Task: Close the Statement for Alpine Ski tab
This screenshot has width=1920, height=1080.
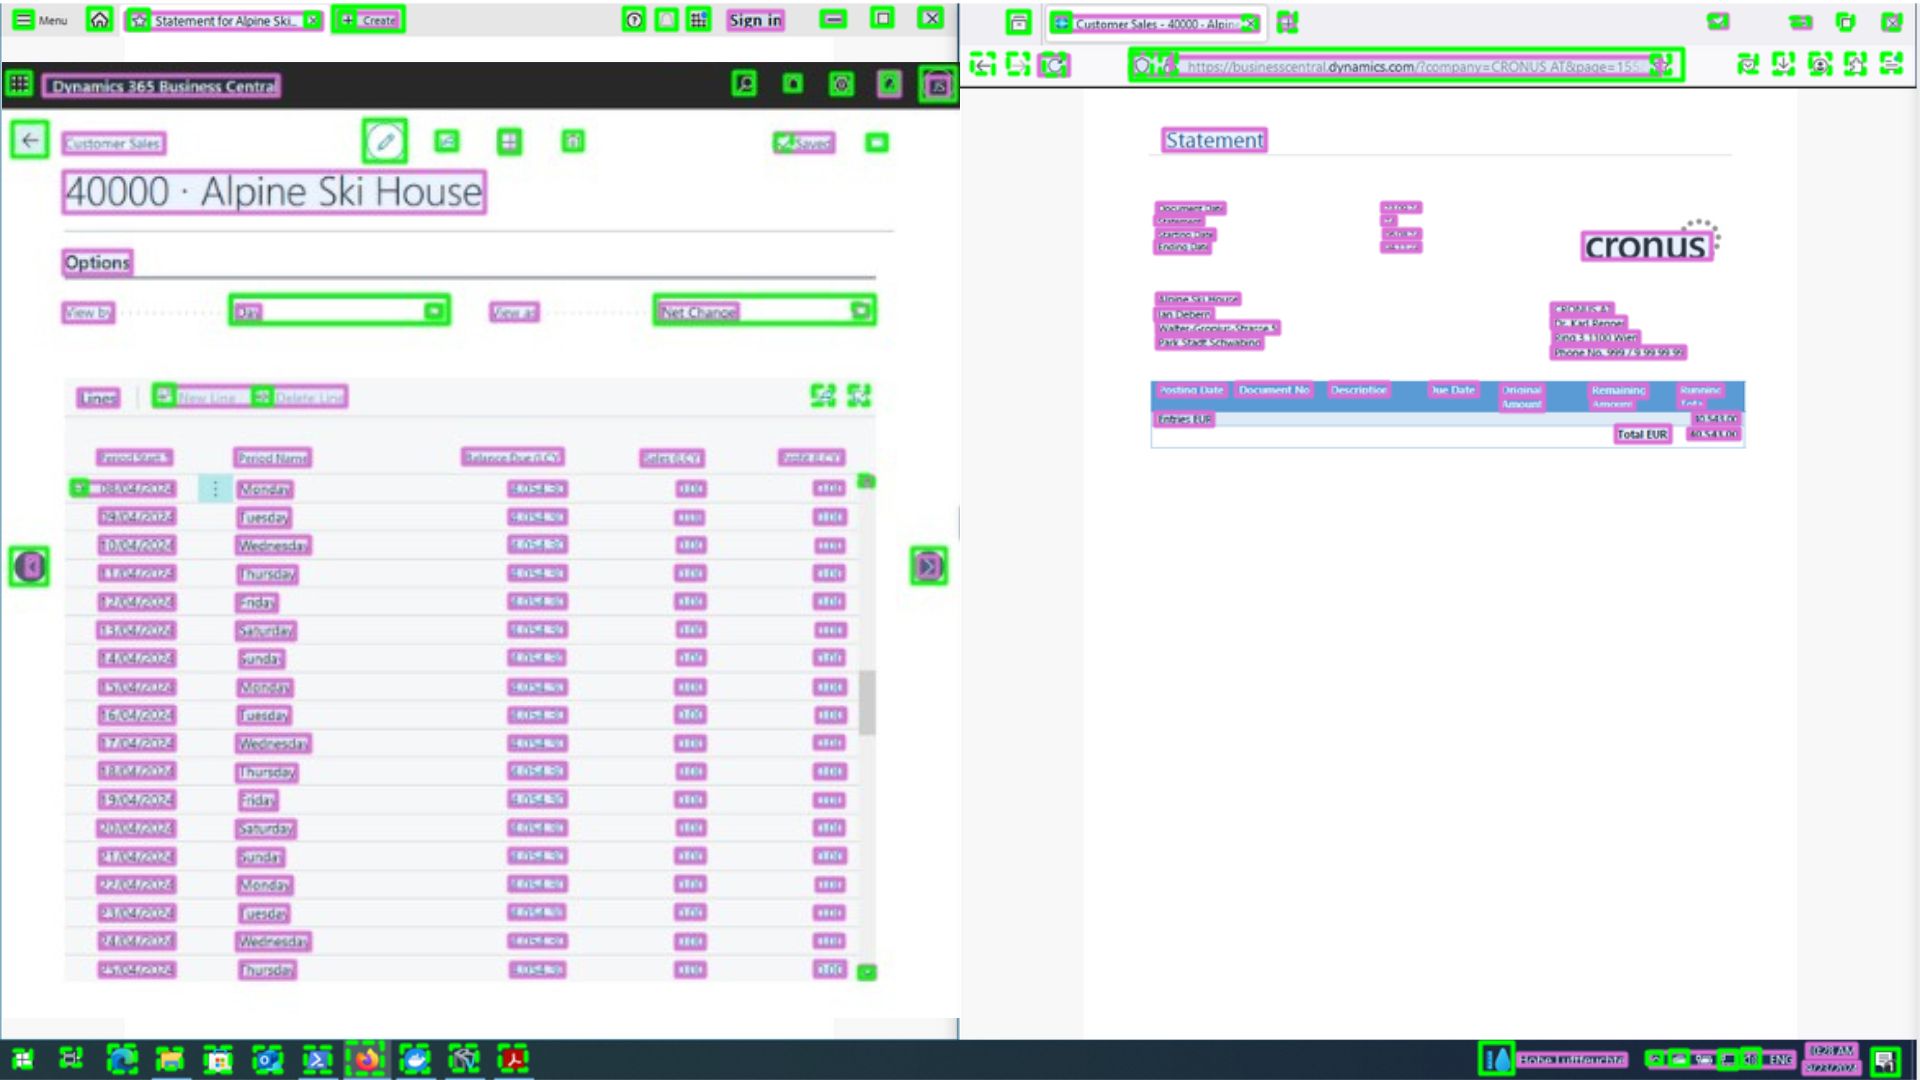Action: point(313,20)
